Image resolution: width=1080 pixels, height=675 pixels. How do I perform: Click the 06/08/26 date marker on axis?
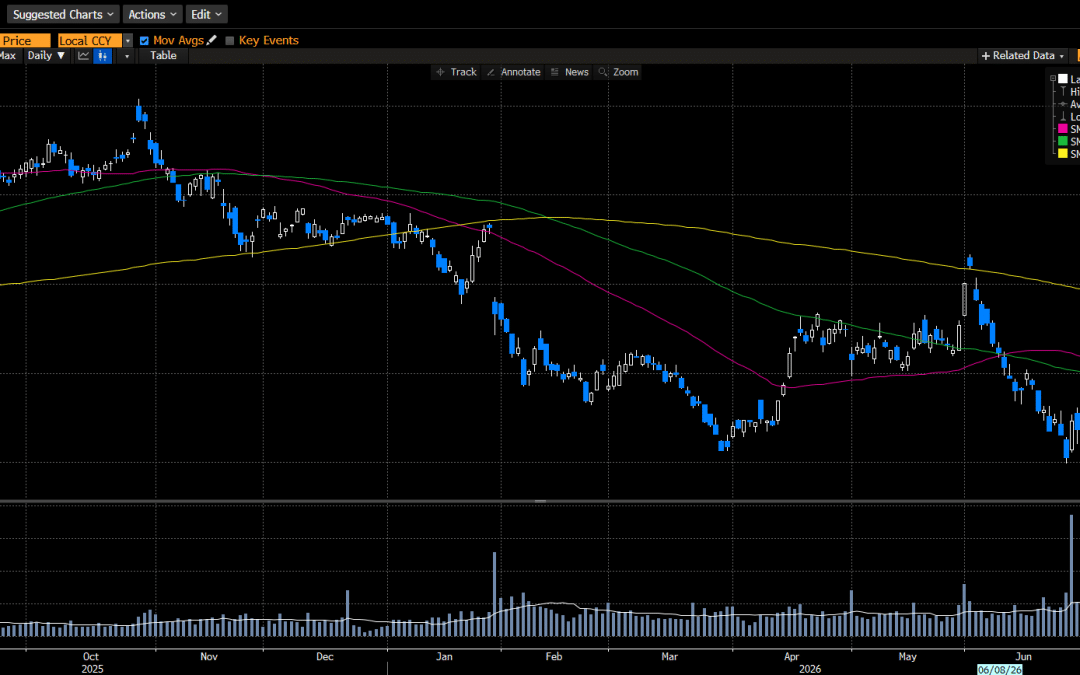click(999, 669)
